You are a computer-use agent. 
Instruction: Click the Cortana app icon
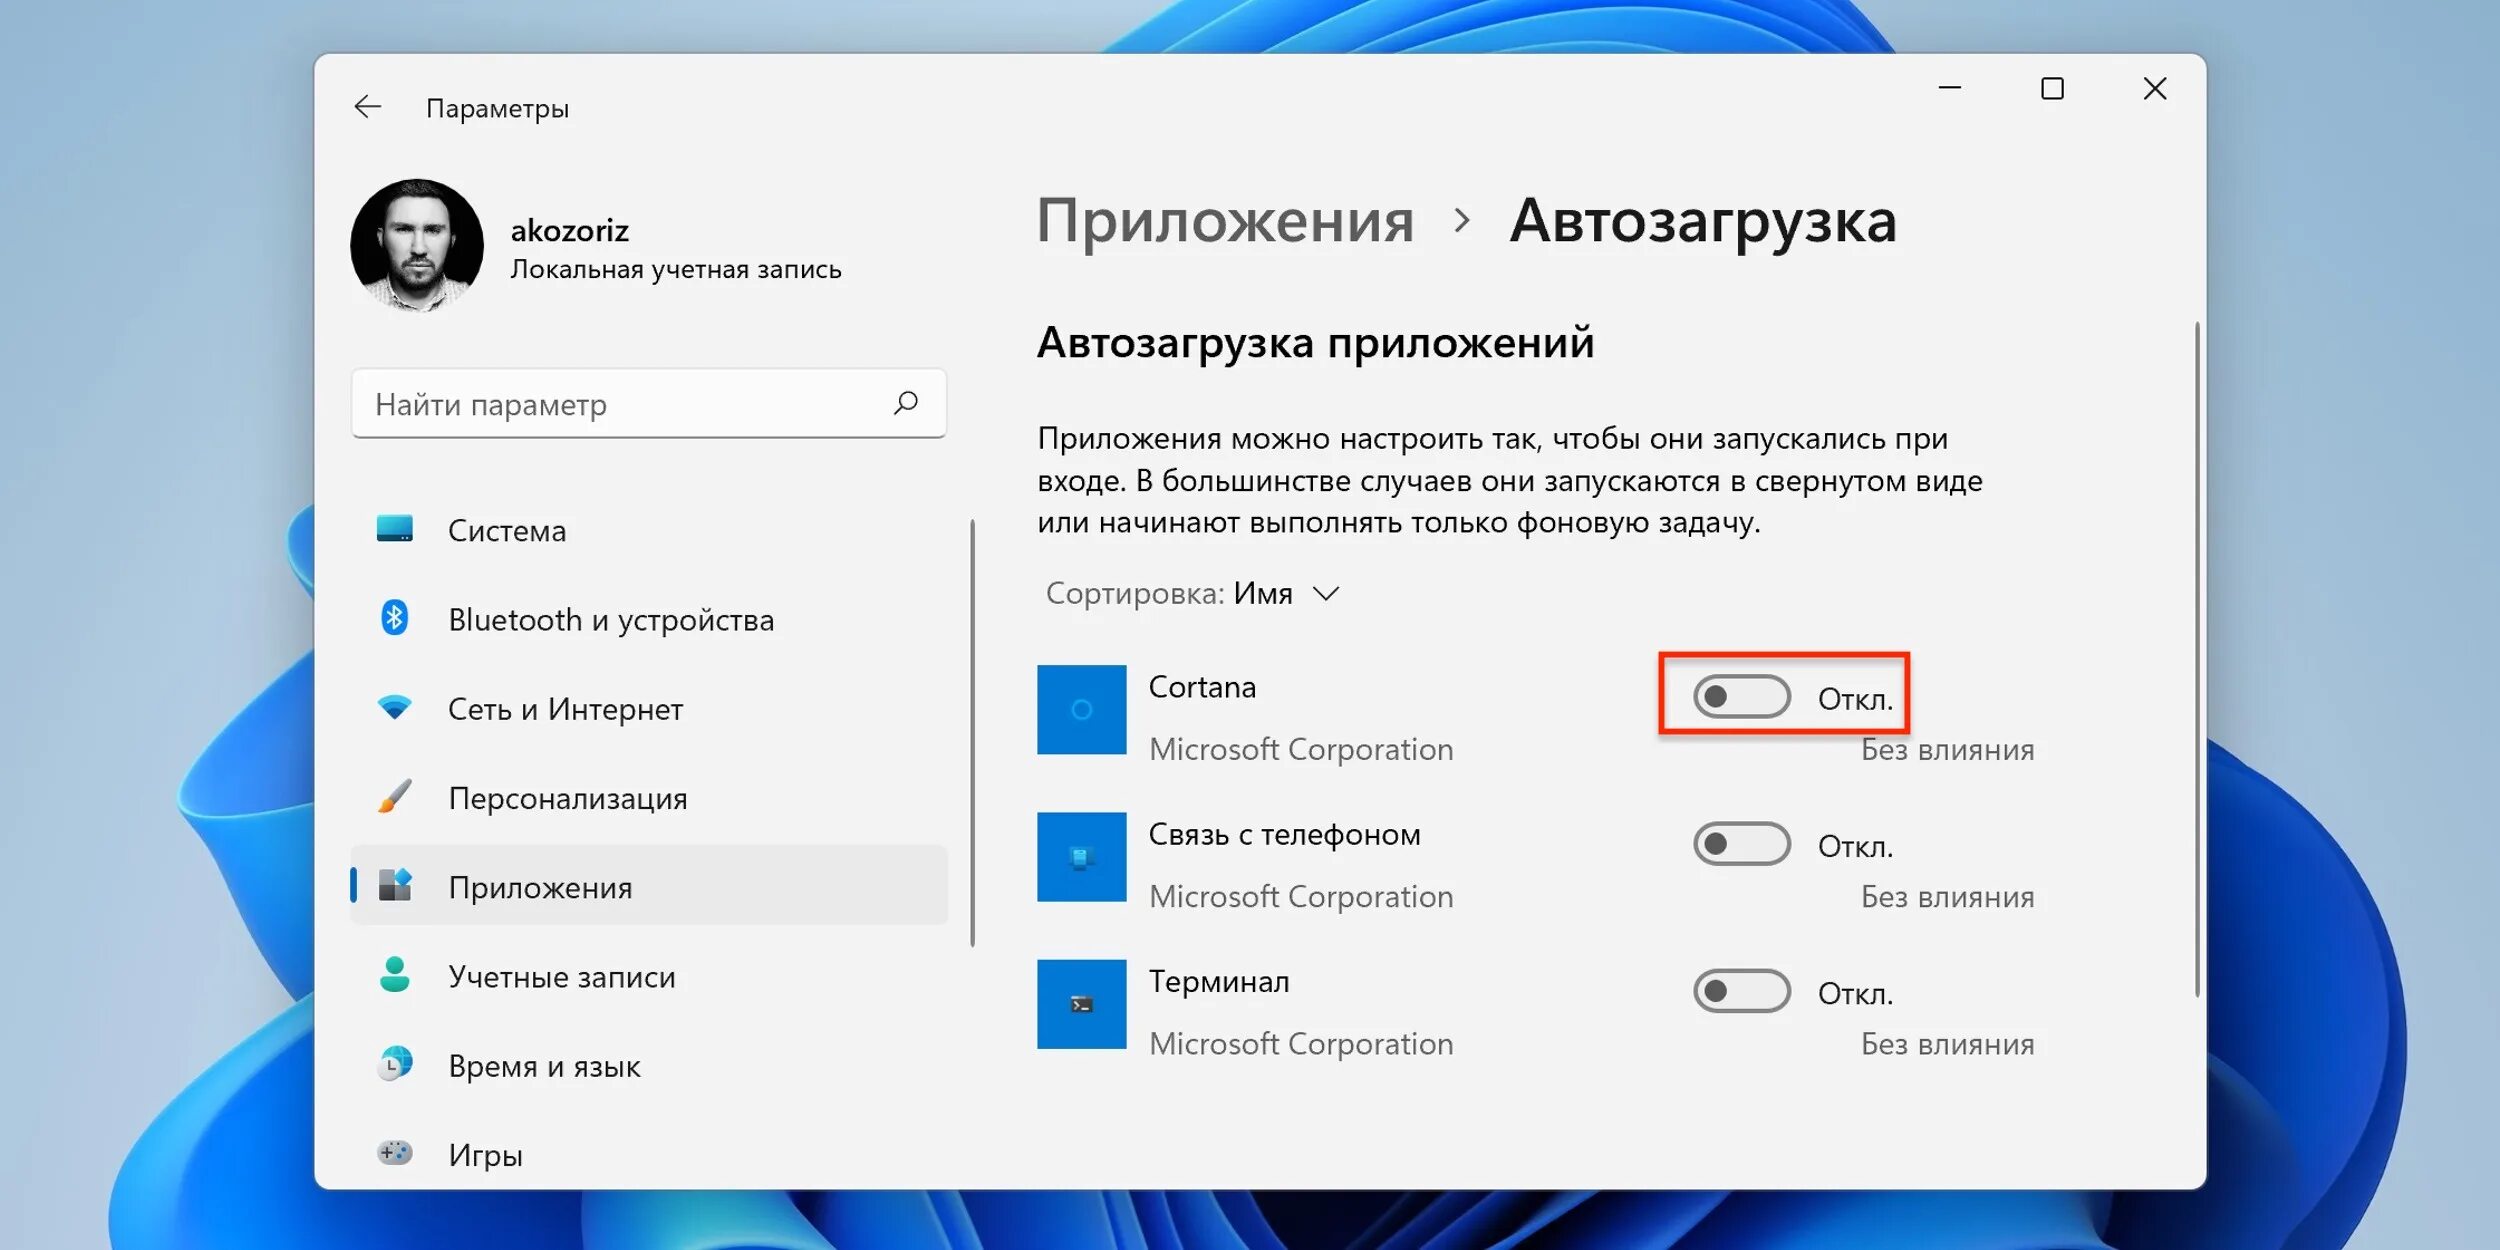point(1081,709)
